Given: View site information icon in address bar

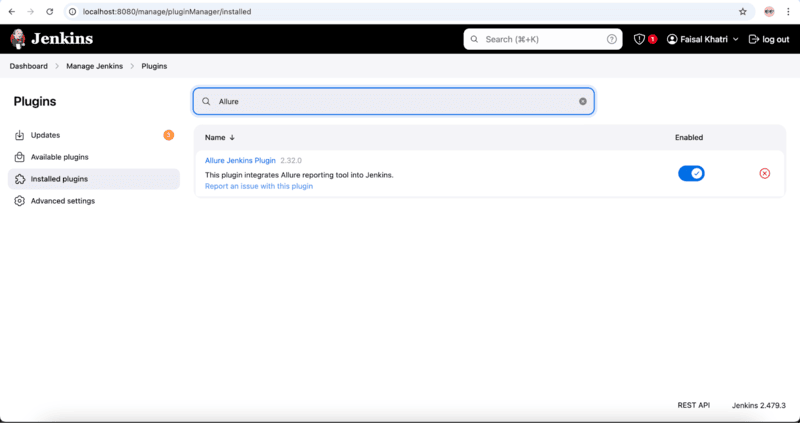Looking at the screenshot, I should pyautogui.click(x=72, y=11).
